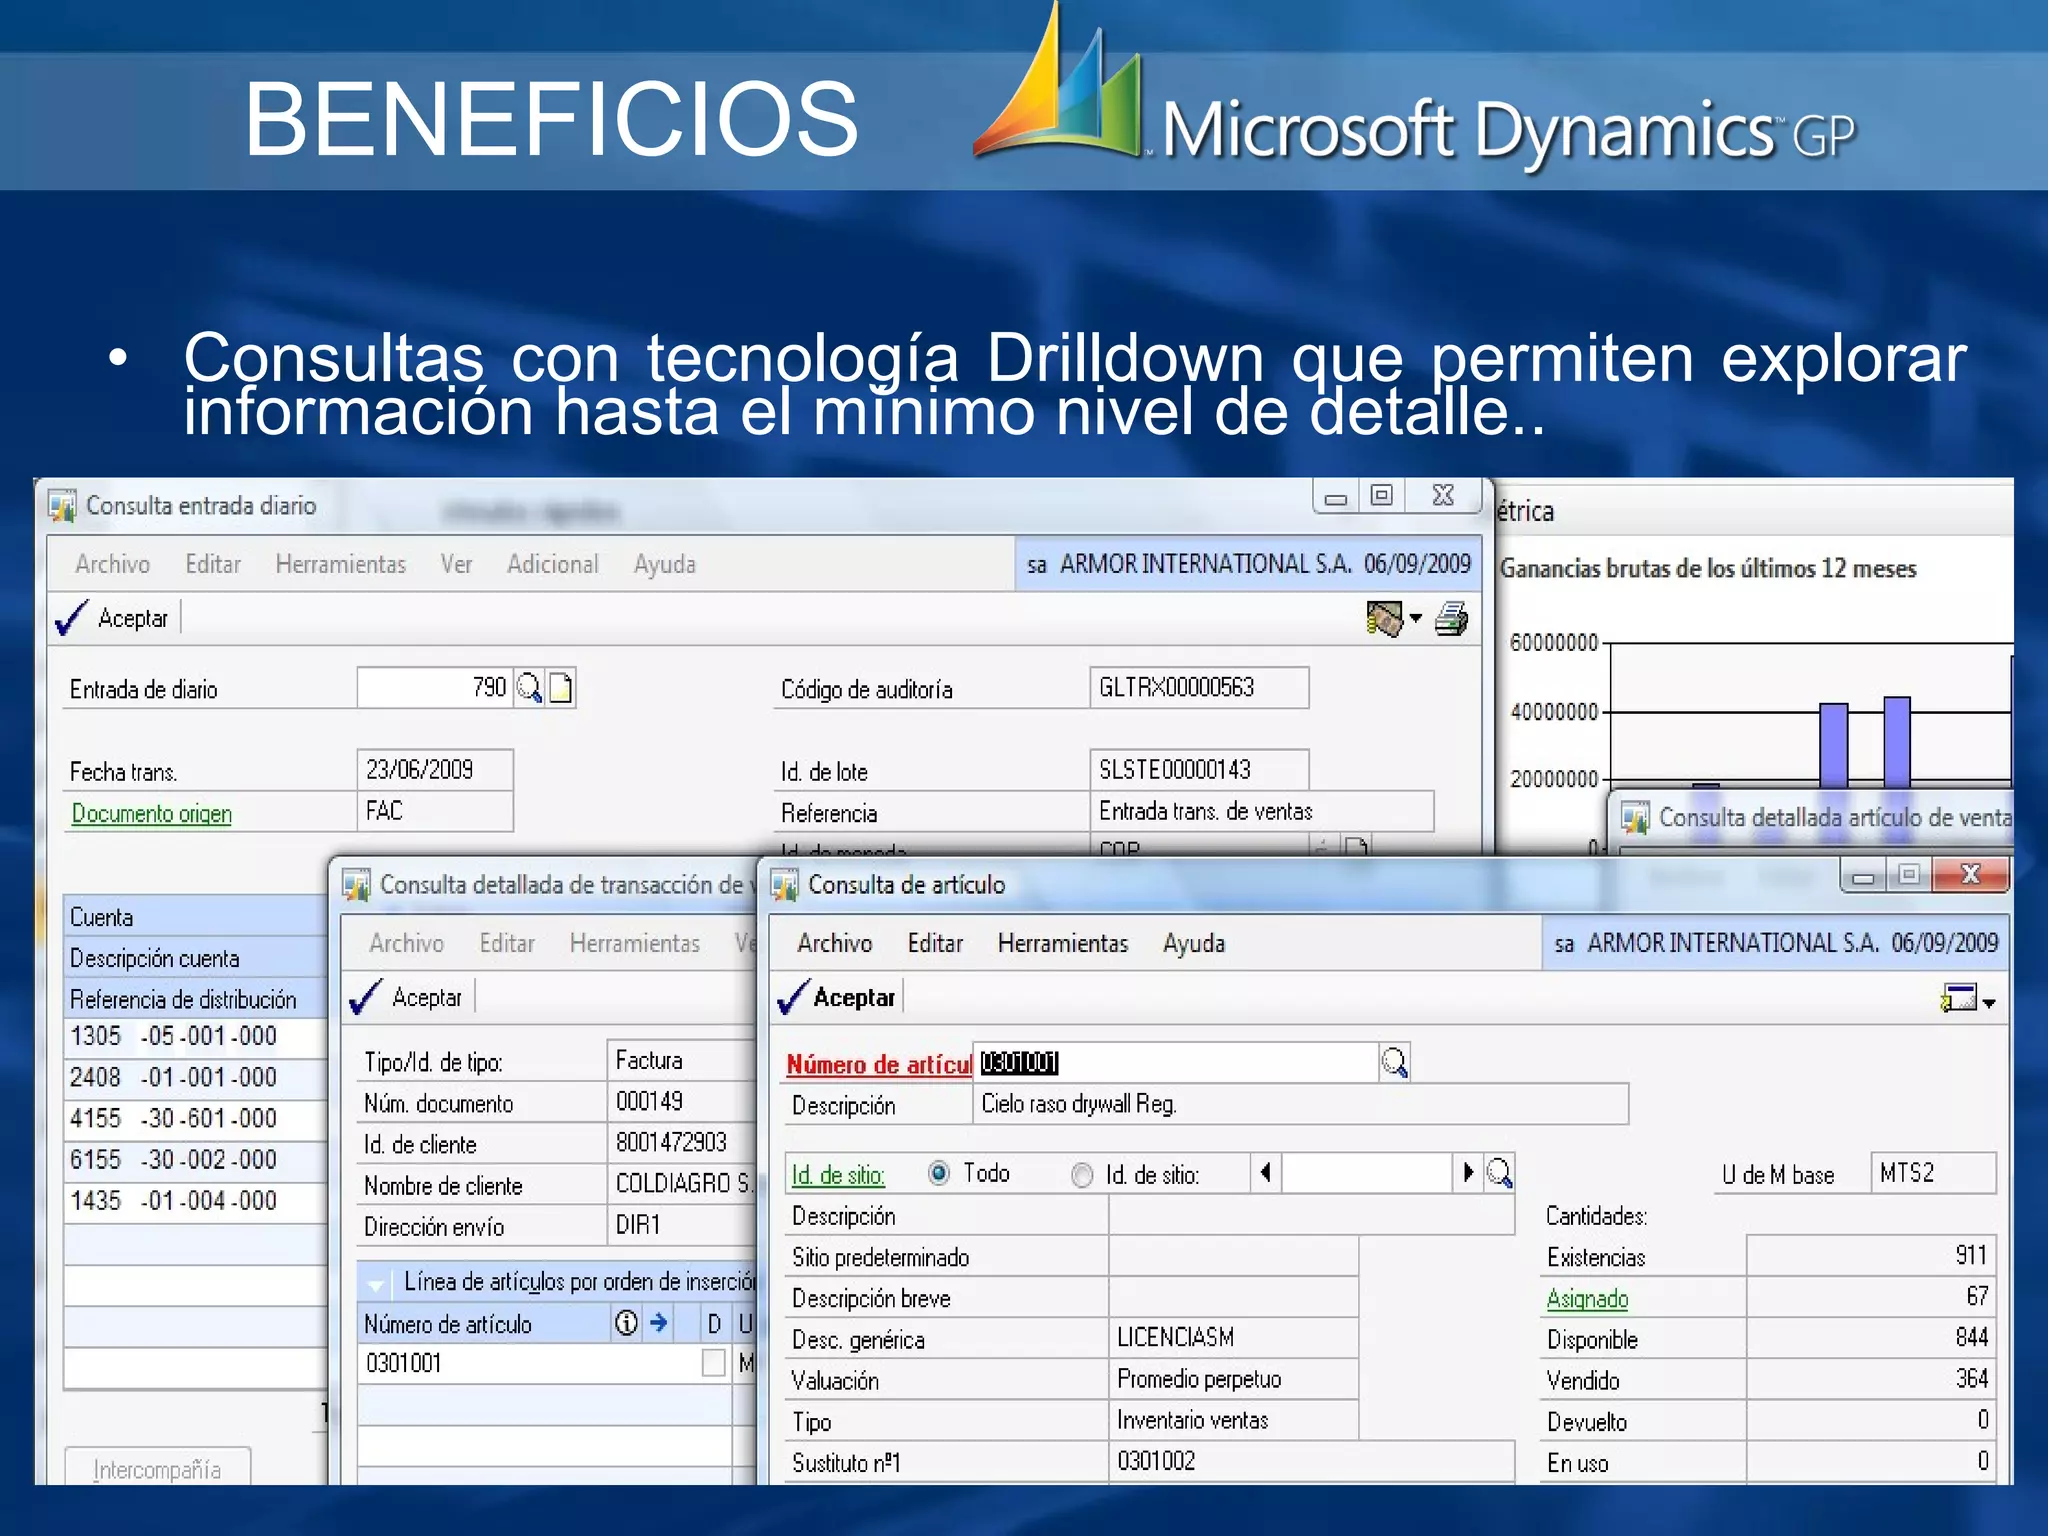Expand Línea de artículos por orden dropdown
This screenshot has width=2048, height=1536.
[x=376, y=1284]
